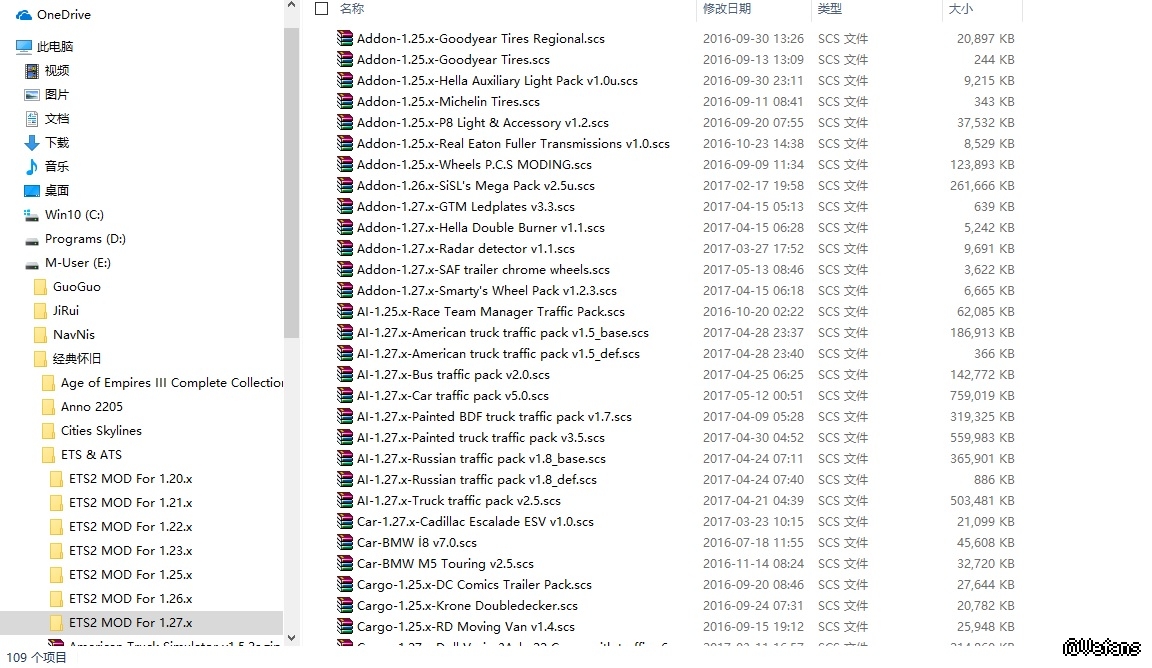Click the Pictures (图片) icon
1152x668 pixels.
[32, 95]
